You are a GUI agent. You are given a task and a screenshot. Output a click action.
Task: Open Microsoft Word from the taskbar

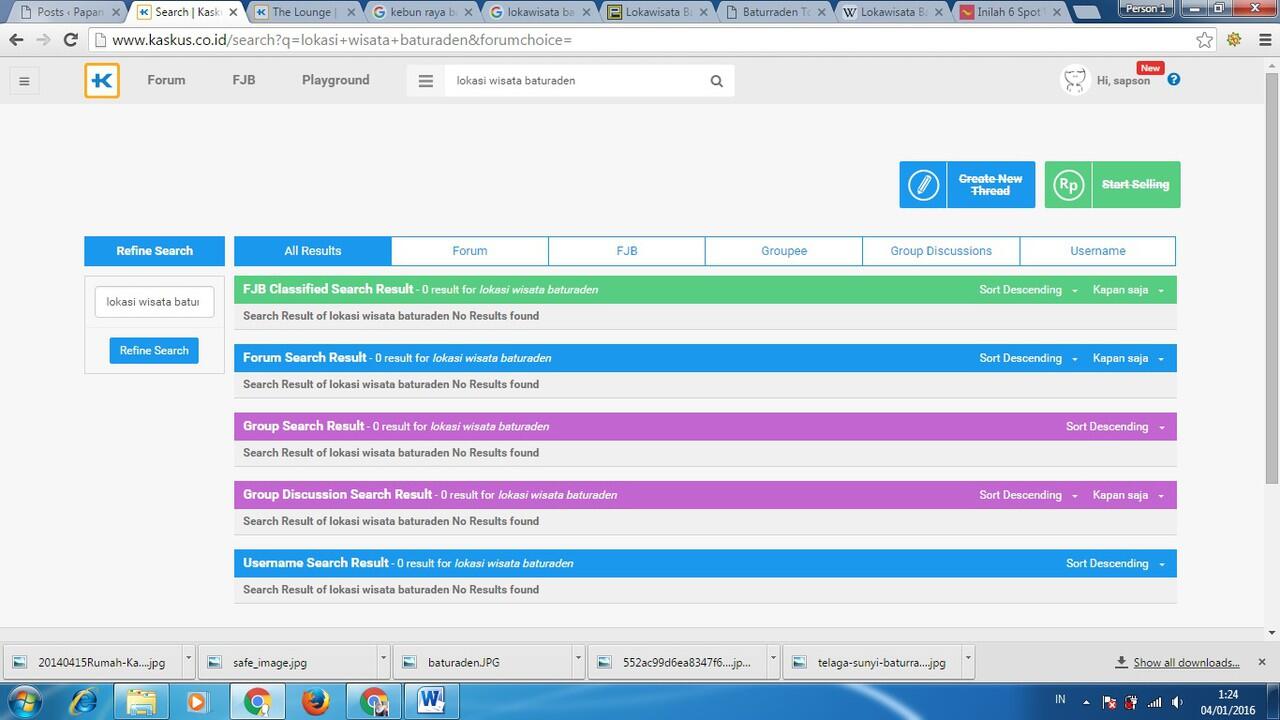coord(431,702)
